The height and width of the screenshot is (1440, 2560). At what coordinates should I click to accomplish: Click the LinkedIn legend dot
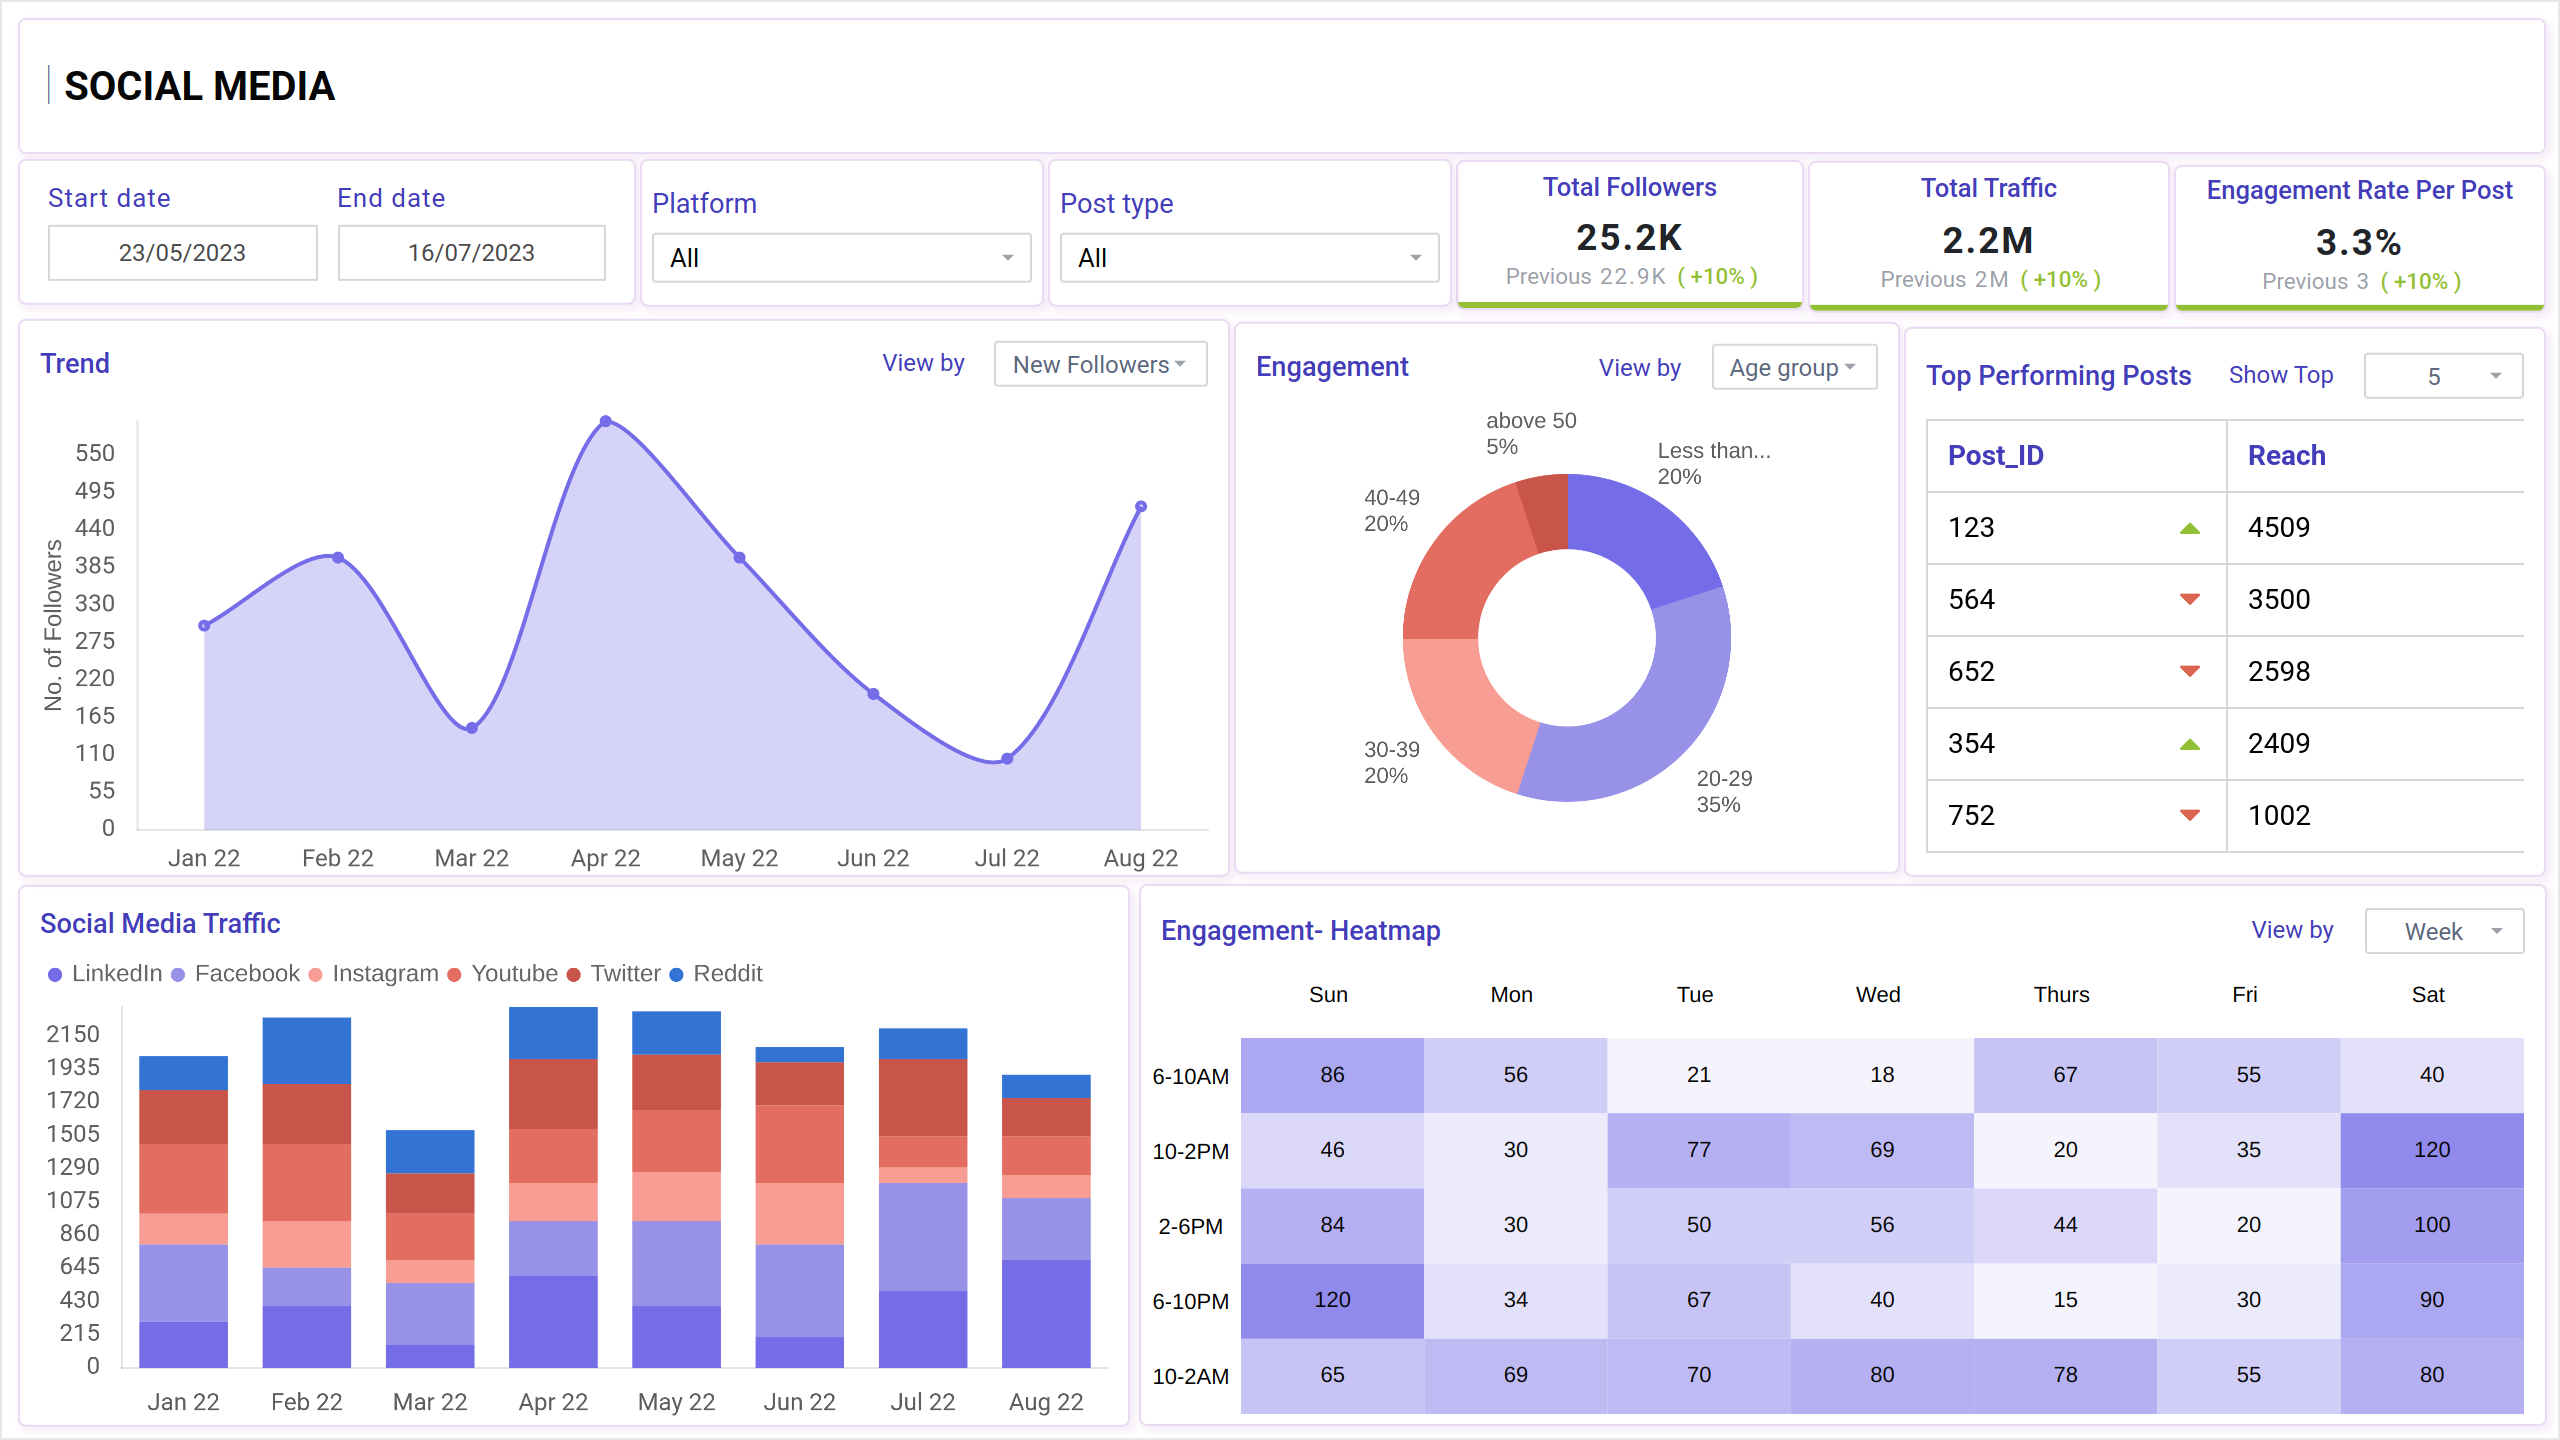tap(55, 974)
